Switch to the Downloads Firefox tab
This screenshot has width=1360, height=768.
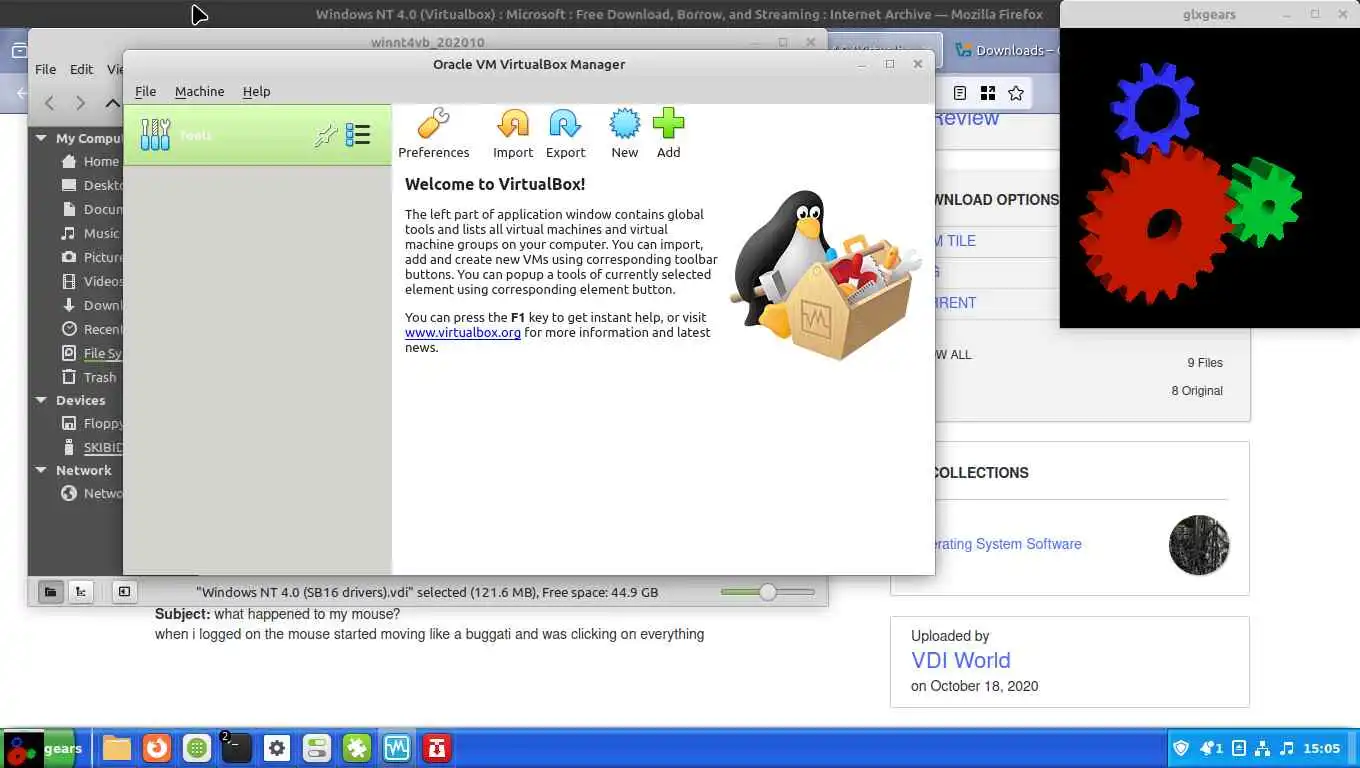1003,50
